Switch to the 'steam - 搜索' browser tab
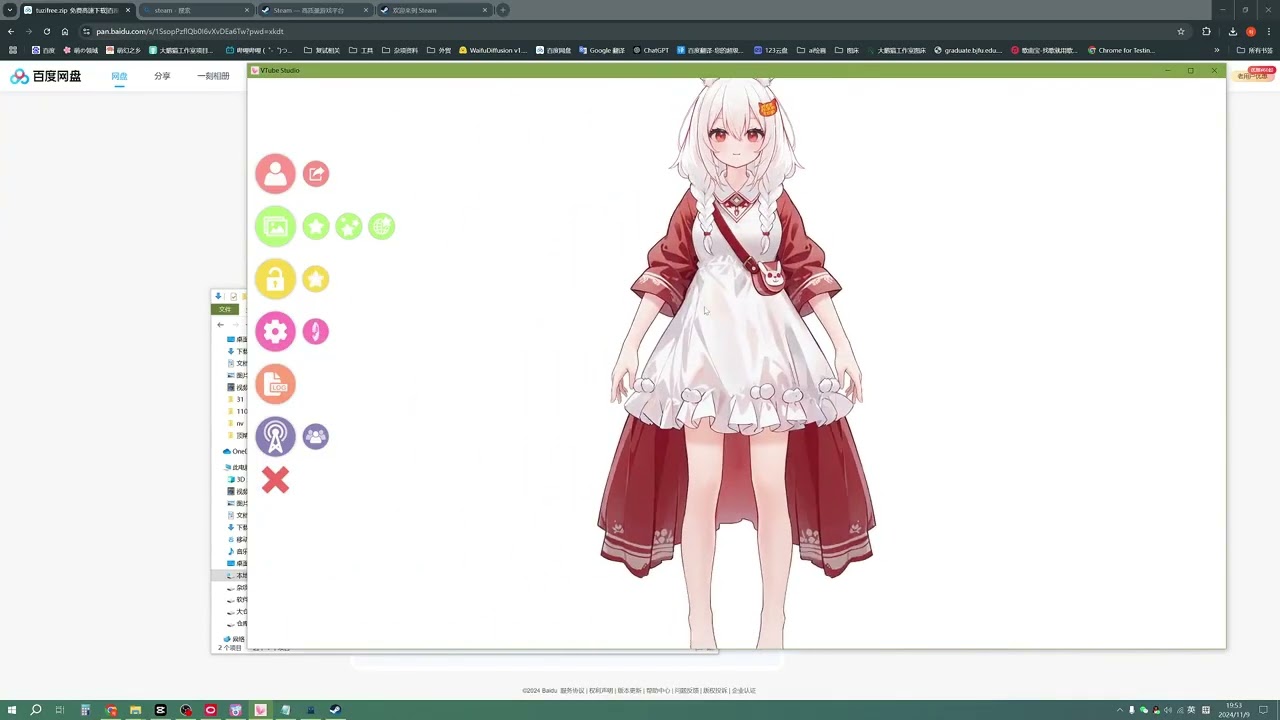1280x720 pixels. [x=195, y=10]
